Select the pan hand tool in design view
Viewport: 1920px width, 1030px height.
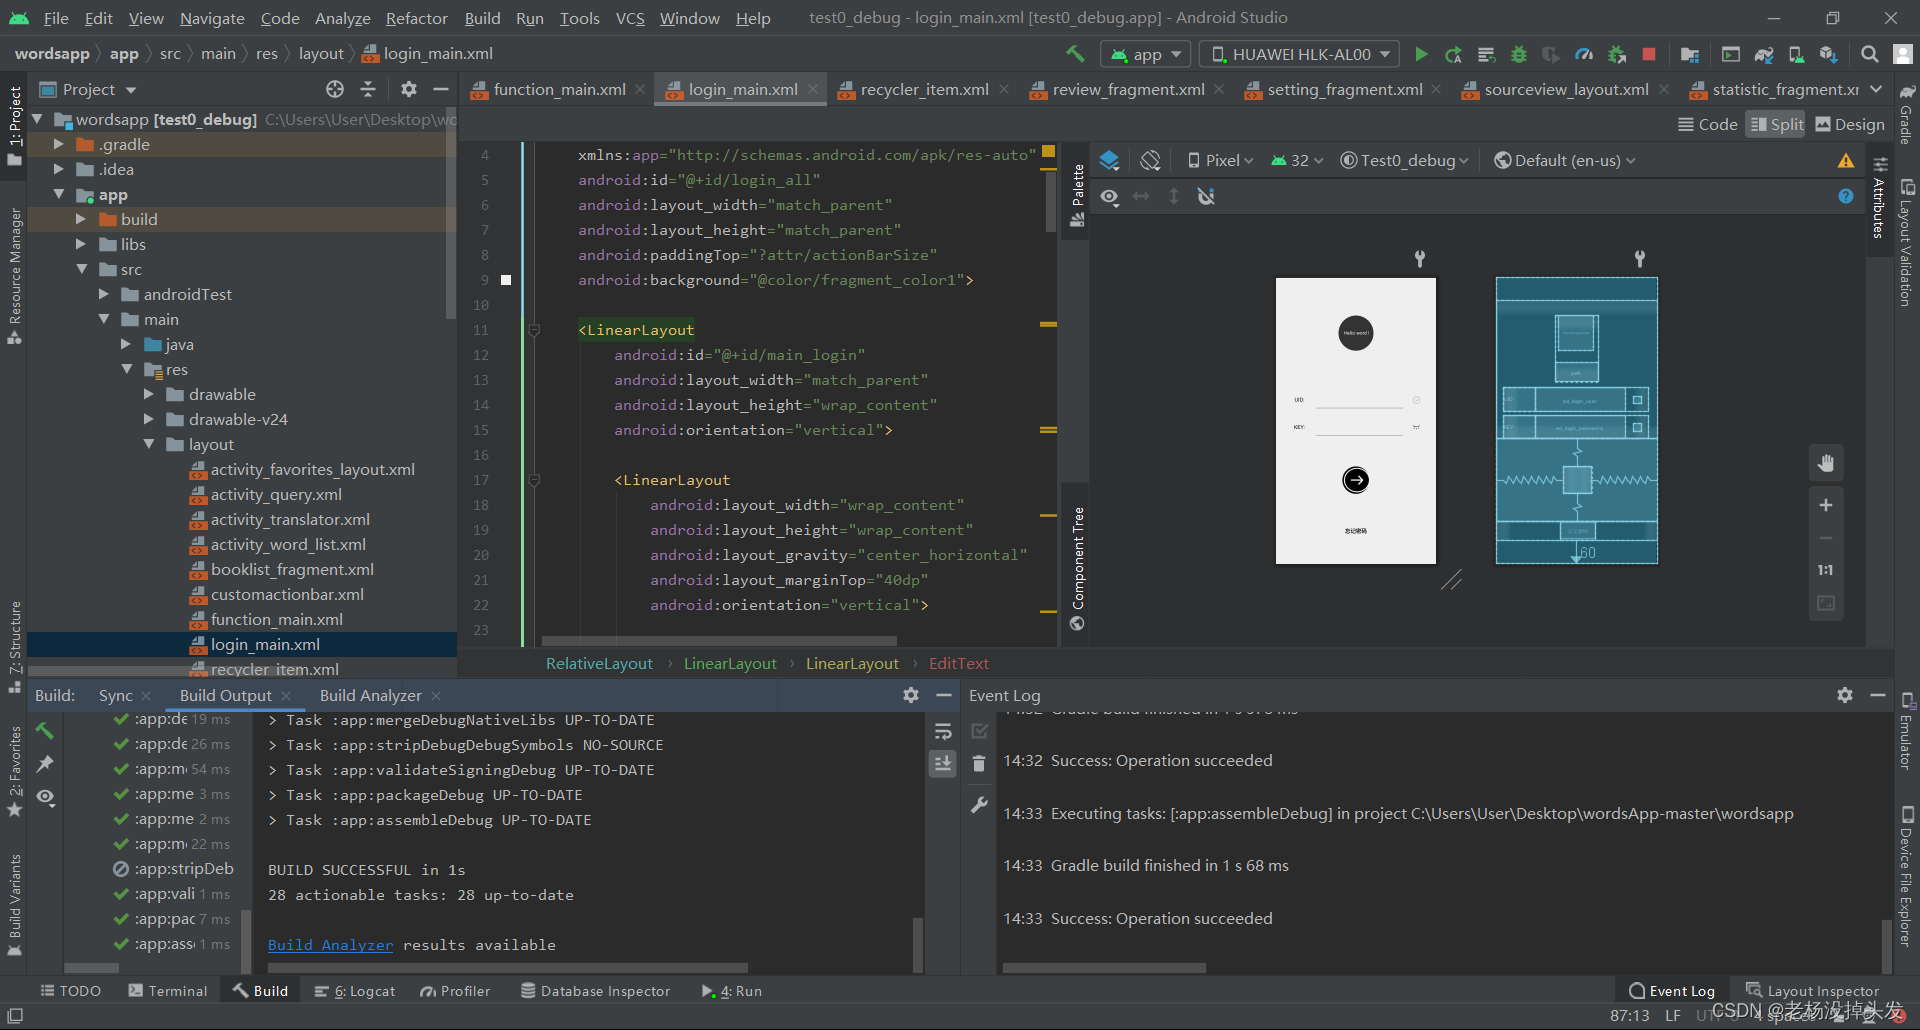[x=1825, y=463]
